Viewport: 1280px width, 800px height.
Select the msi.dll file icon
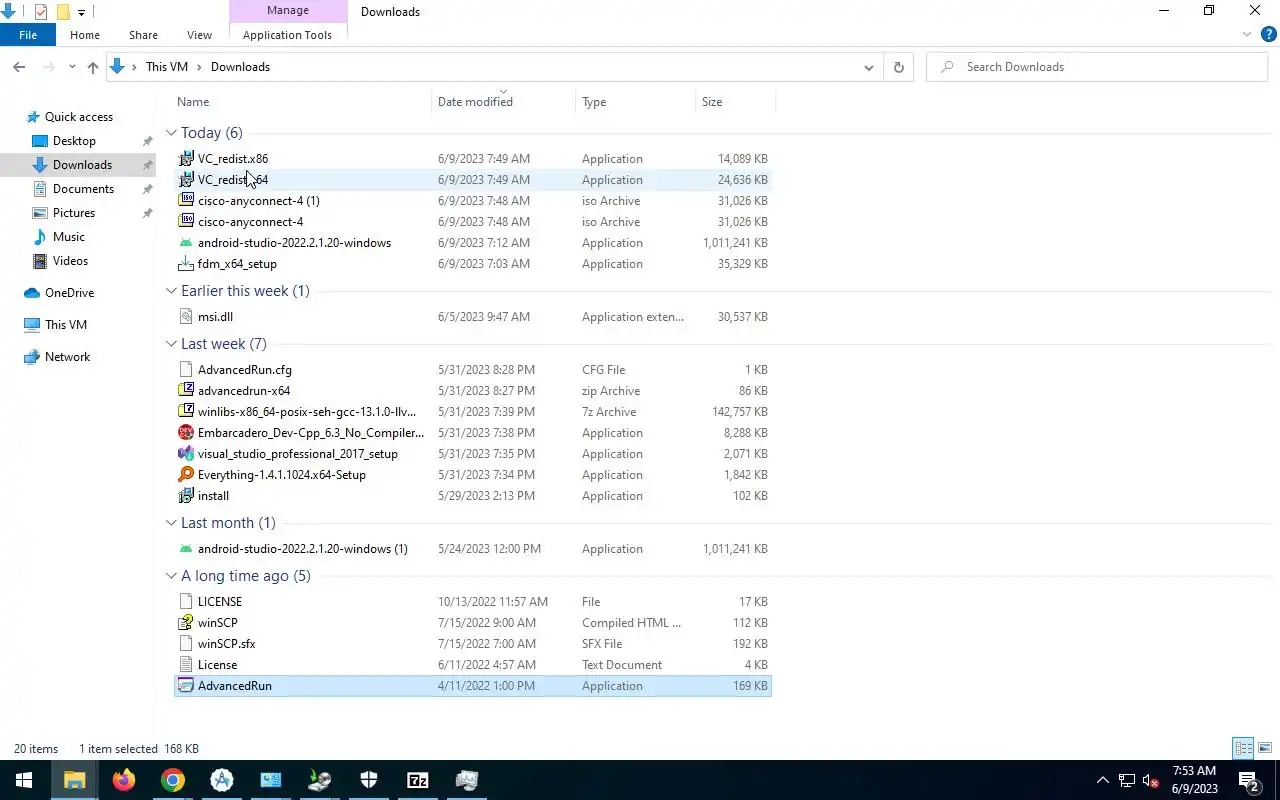(186, 317)
